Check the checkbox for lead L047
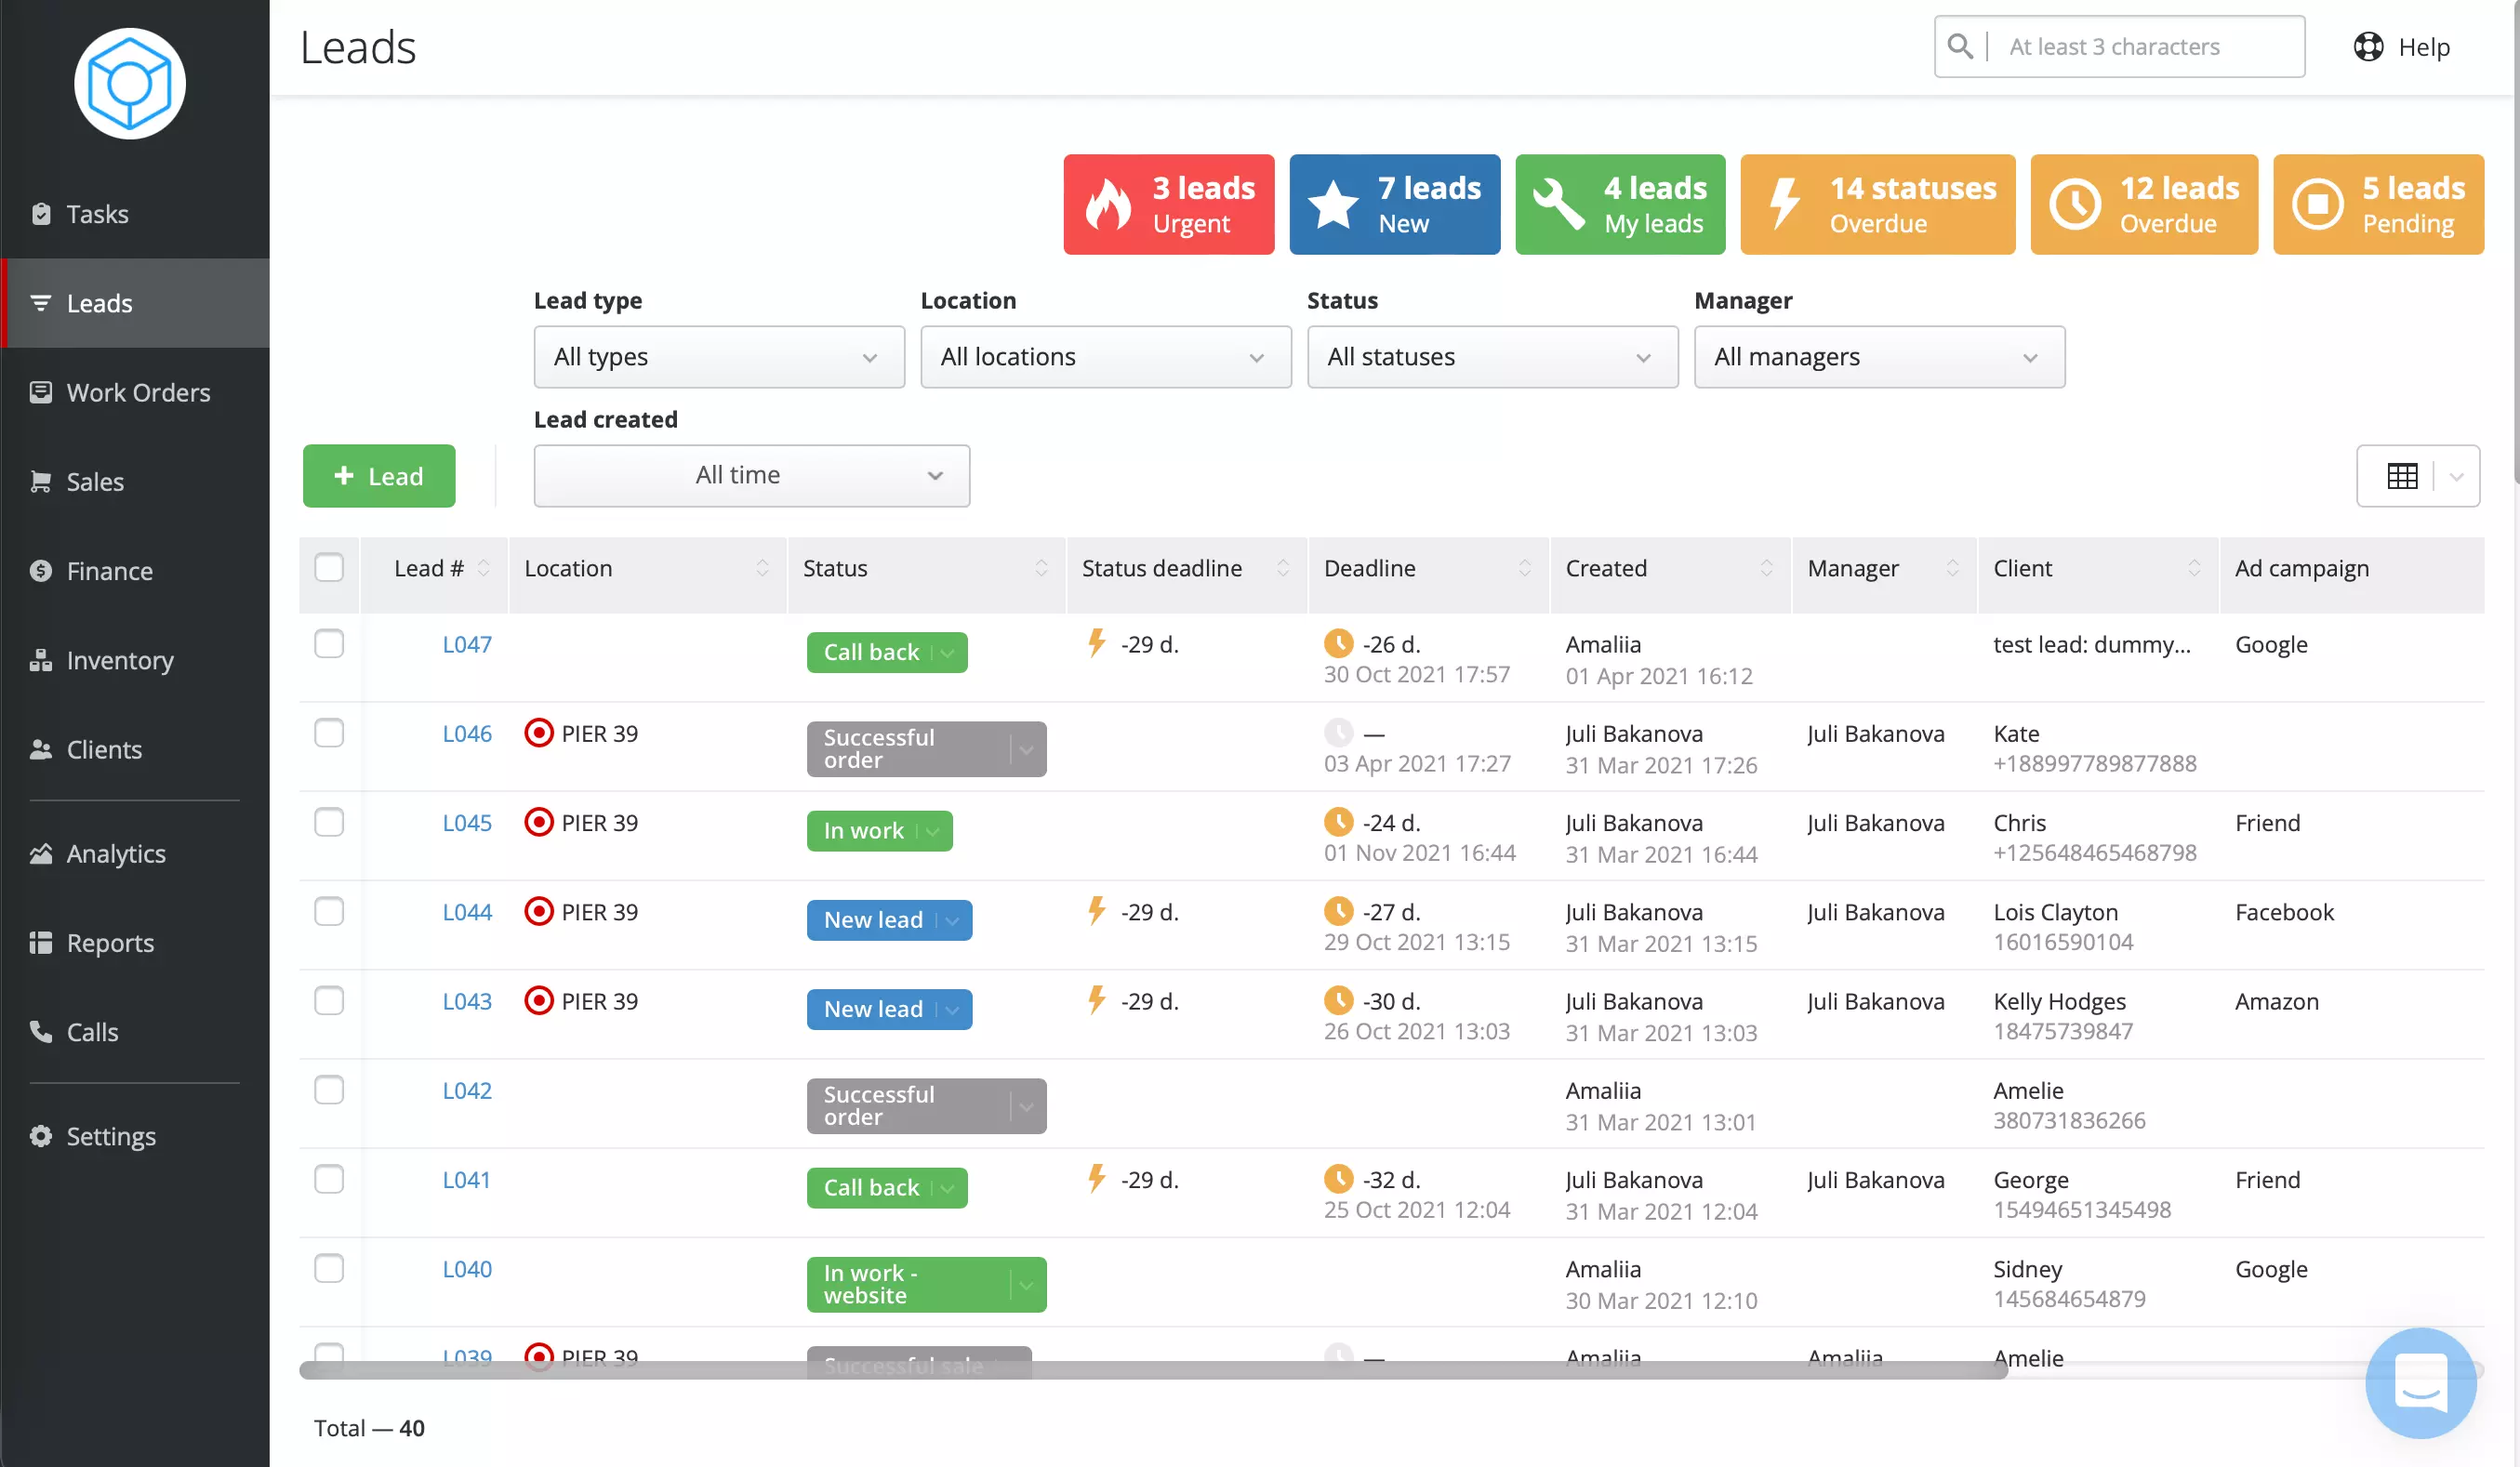This screenshot has height=1467, width=2520. click(x=329, y=643)
